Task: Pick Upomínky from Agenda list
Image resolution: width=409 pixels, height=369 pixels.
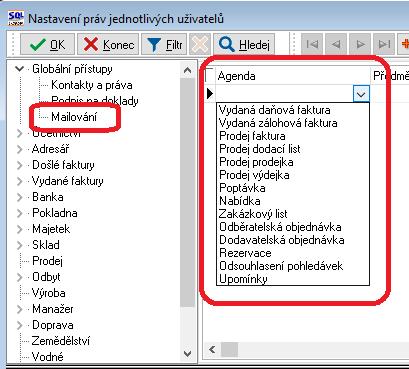Action: [243, 279]
